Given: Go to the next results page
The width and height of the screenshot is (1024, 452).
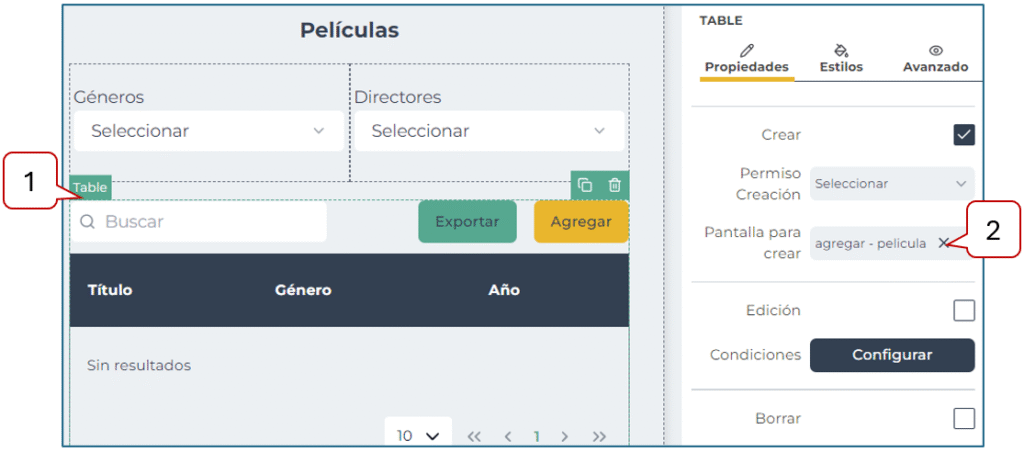Looking at the screenshot, I should (565, 436).
